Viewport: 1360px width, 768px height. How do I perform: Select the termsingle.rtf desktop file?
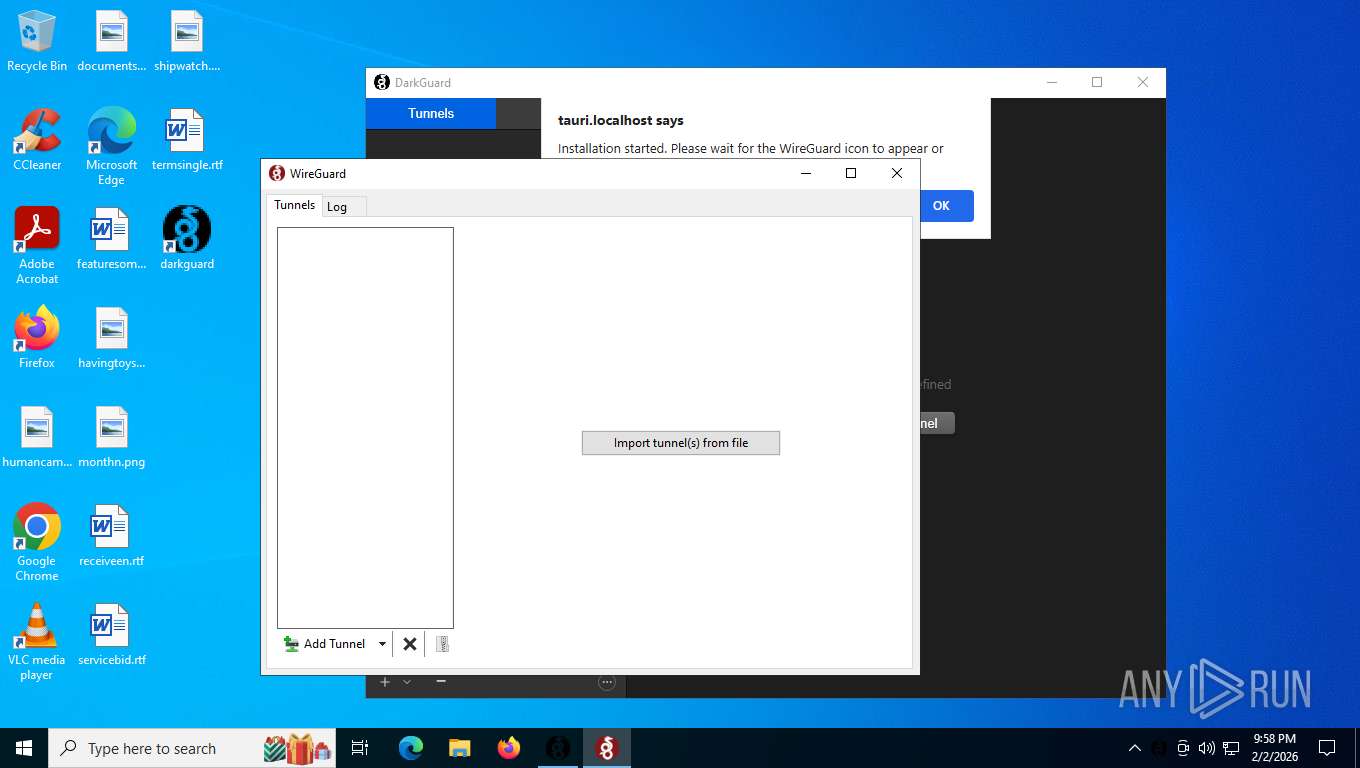pyautogui.click(x=187, y=140)
